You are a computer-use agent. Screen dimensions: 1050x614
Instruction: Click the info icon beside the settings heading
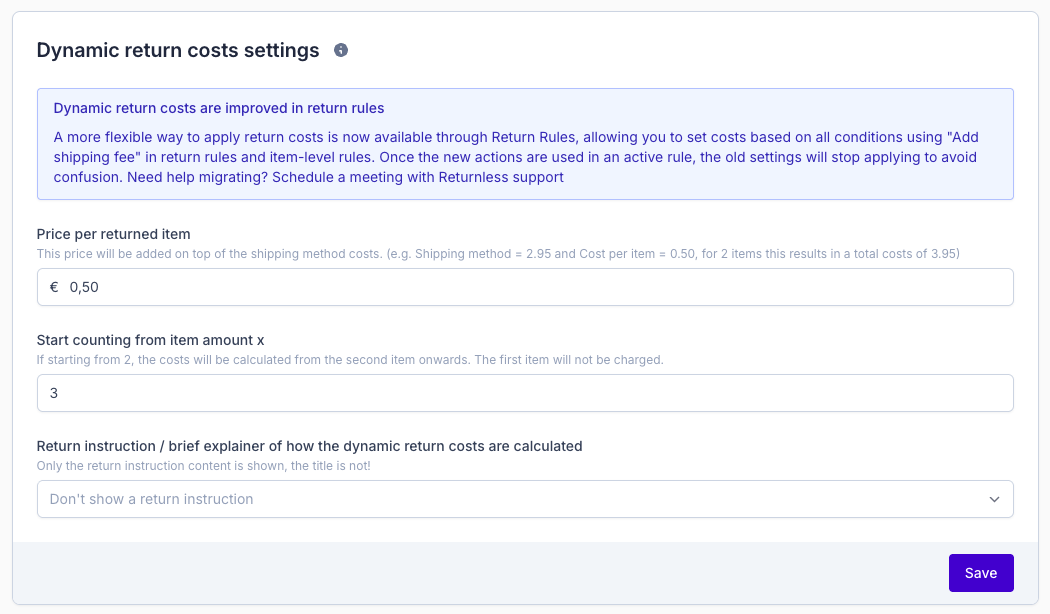click(x=341, y=50)
